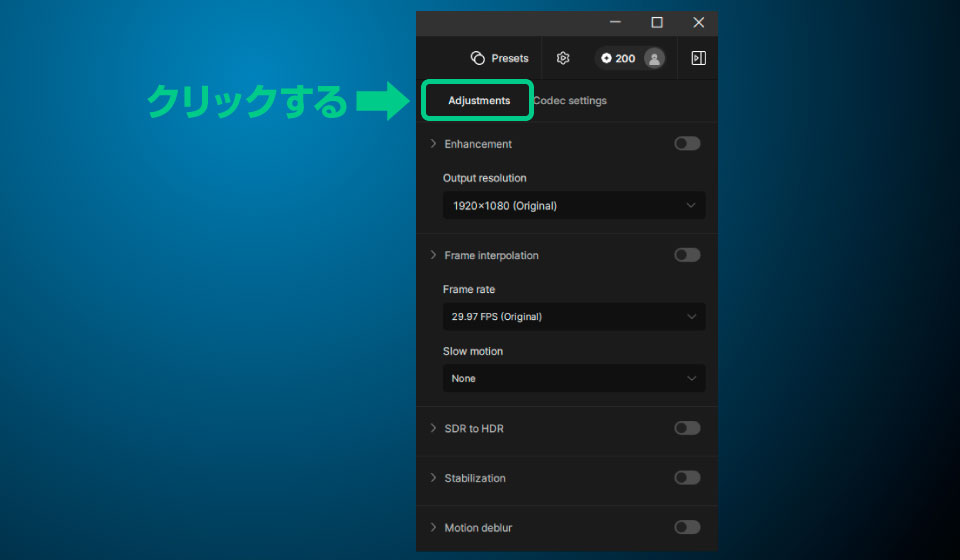Enable the SDR to HDR toggle
Image resolution: width=960 pixels, height=560 pixels.
(x=687, y=428)
